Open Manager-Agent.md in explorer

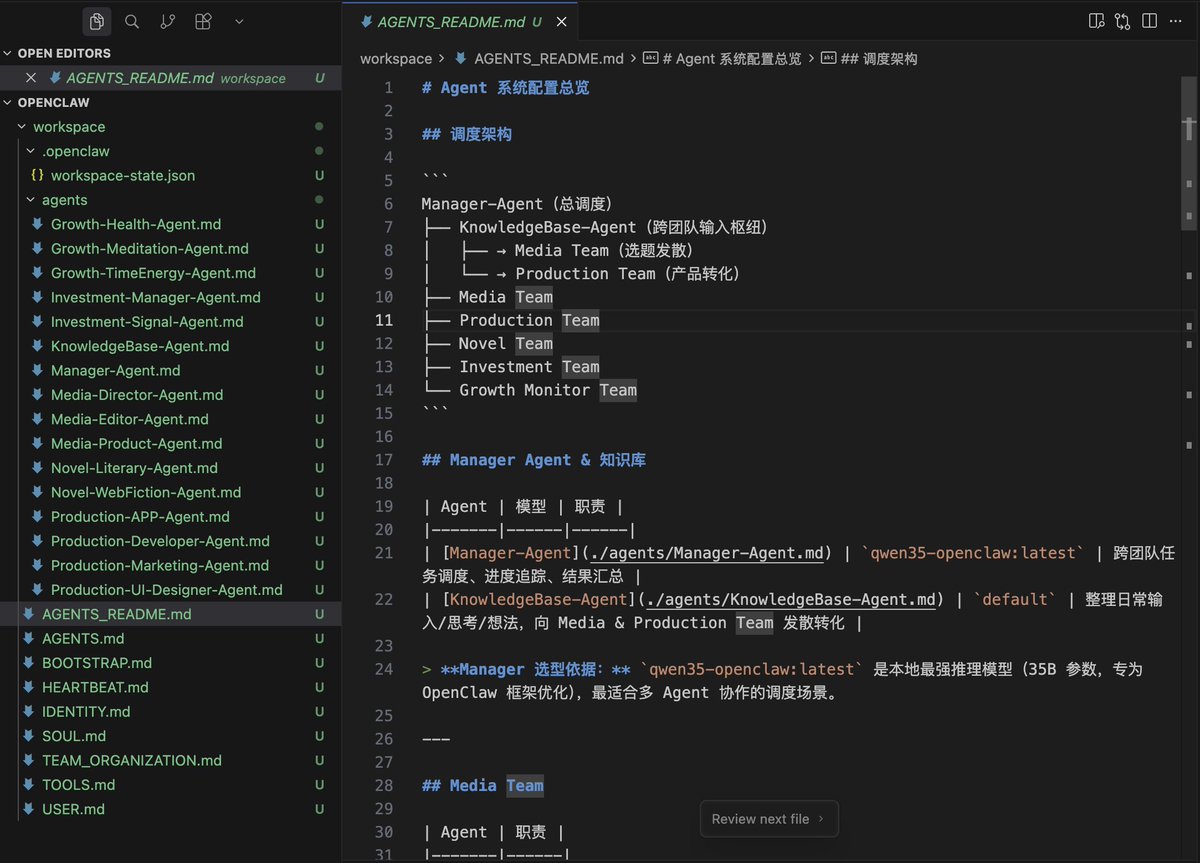tap(116, 370)
